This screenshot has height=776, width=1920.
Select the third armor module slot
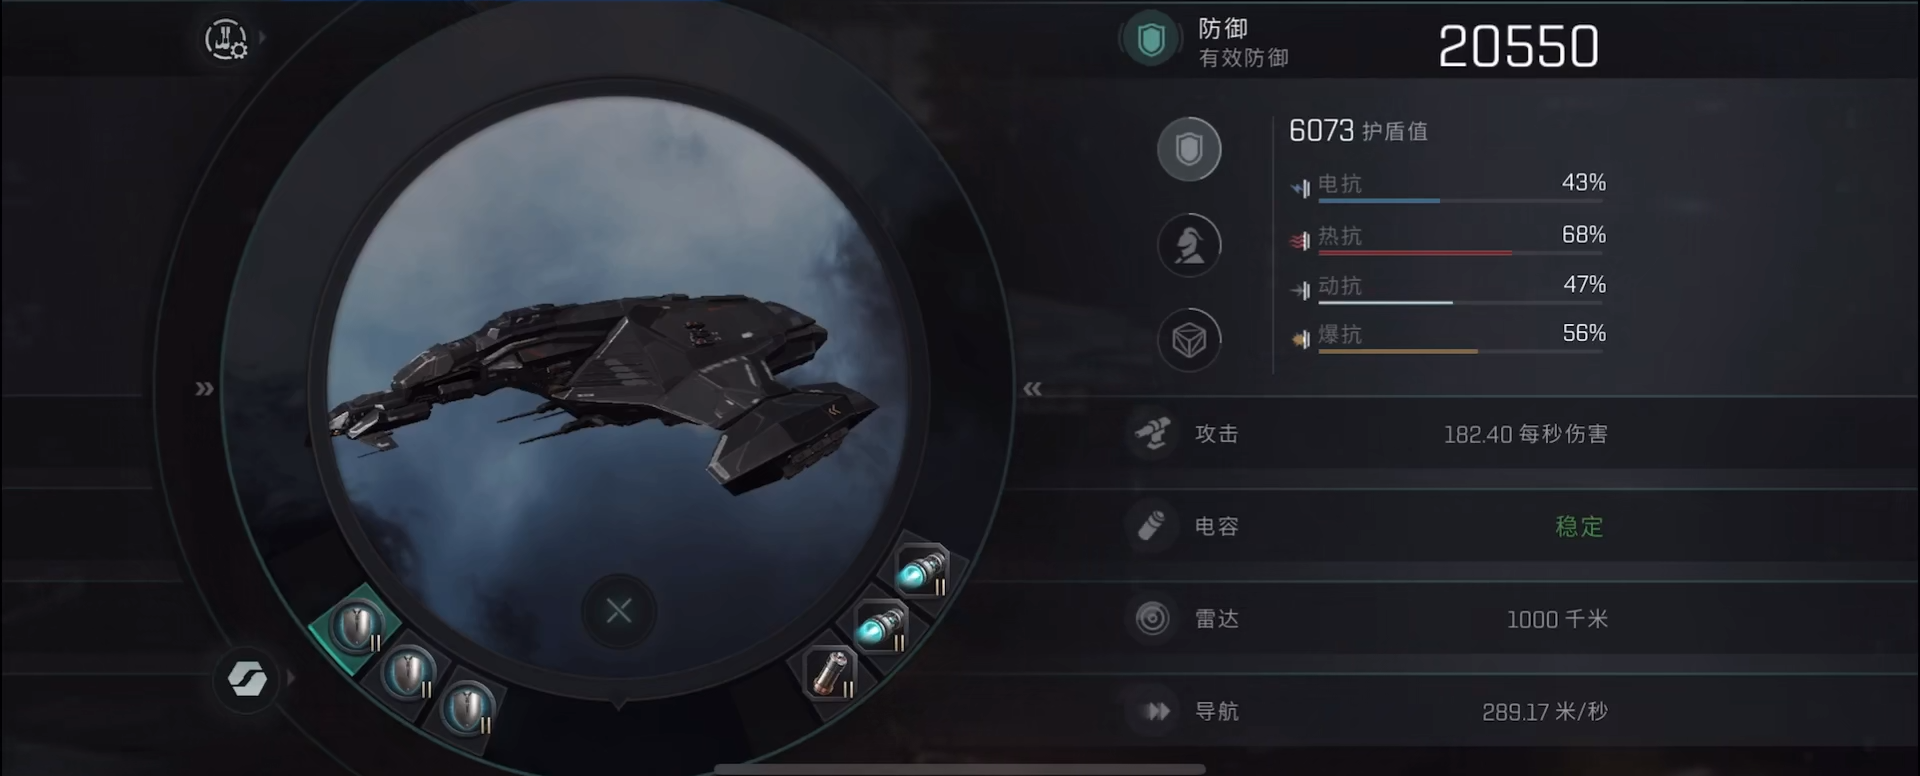coord(467,708)
